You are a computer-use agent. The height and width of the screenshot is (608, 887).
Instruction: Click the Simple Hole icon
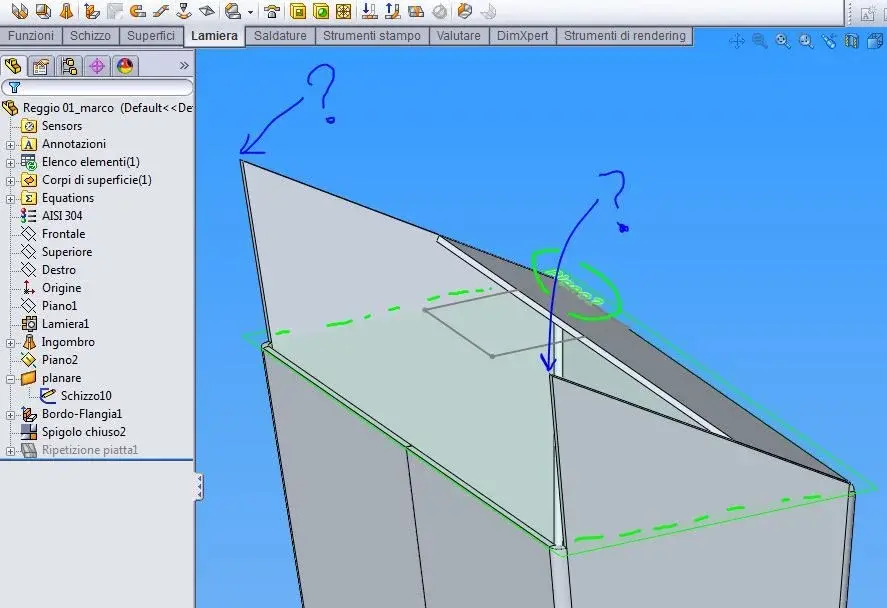(x=321, y=11)
